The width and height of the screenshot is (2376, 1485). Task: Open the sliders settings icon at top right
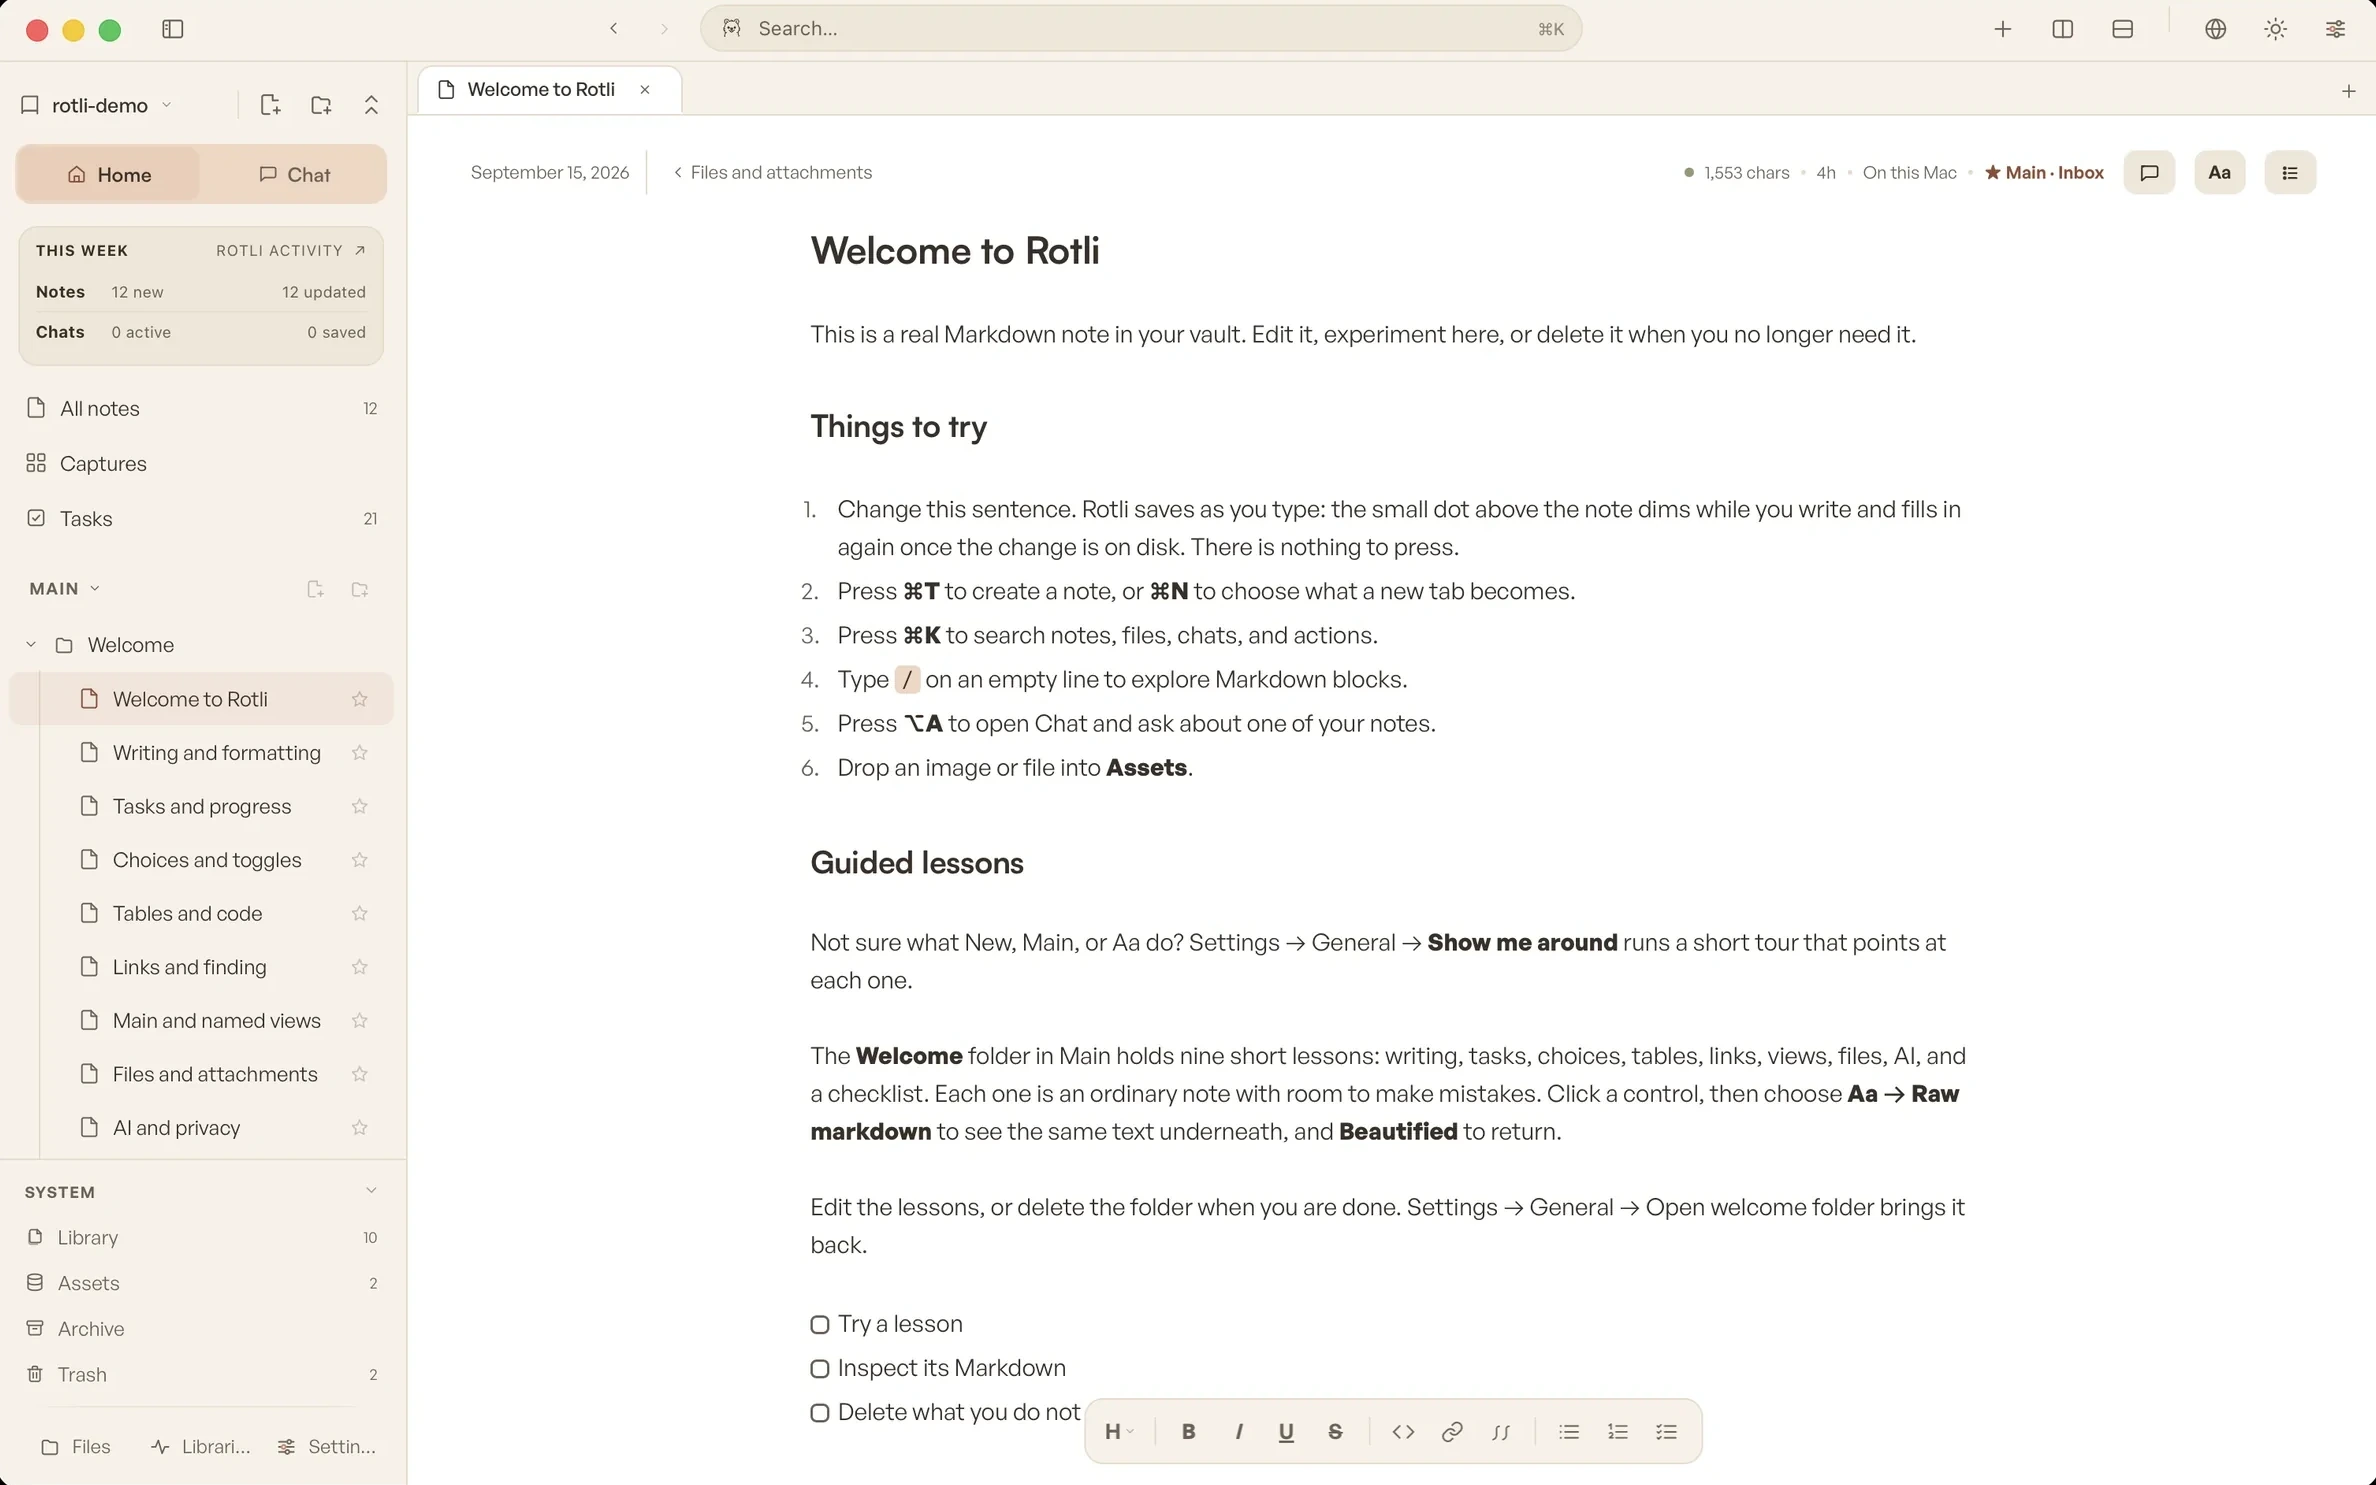tap(2335, 29)
